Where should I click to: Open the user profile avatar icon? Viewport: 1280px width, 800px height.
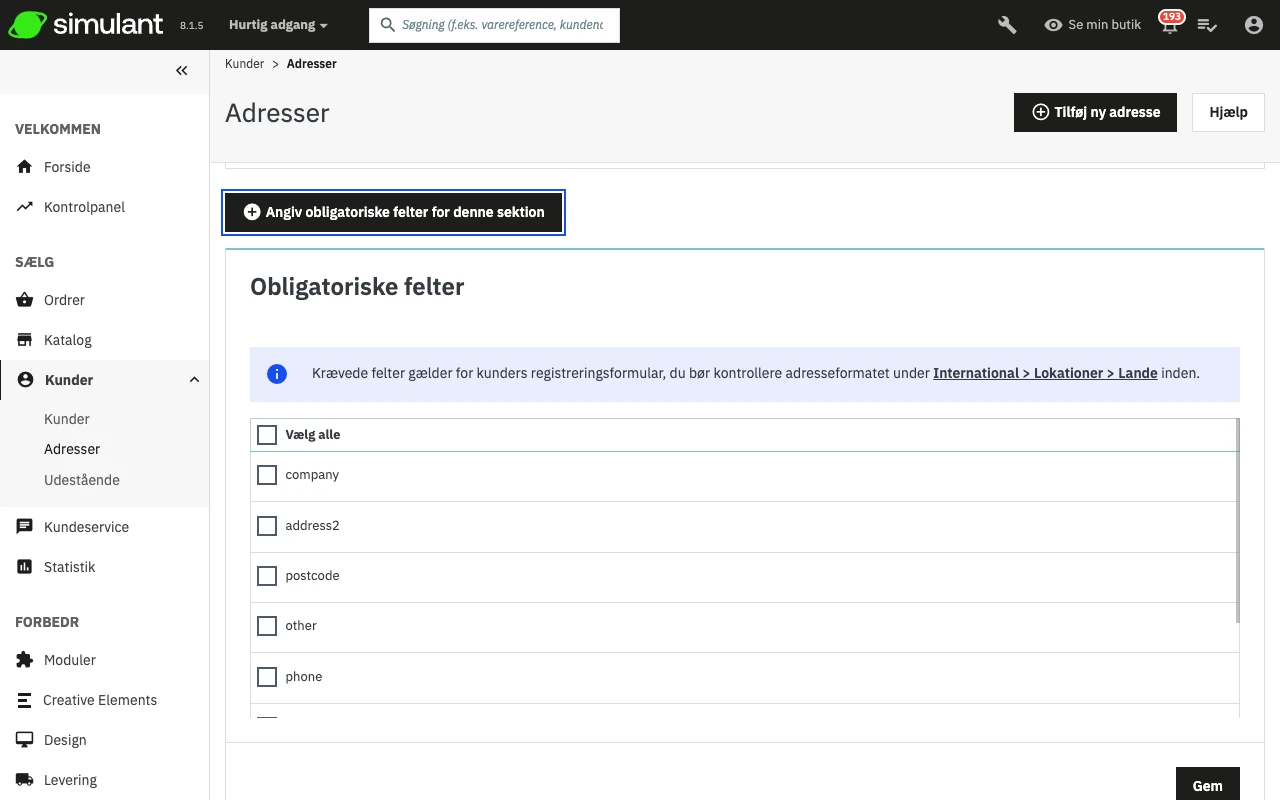click(1254, 25)
